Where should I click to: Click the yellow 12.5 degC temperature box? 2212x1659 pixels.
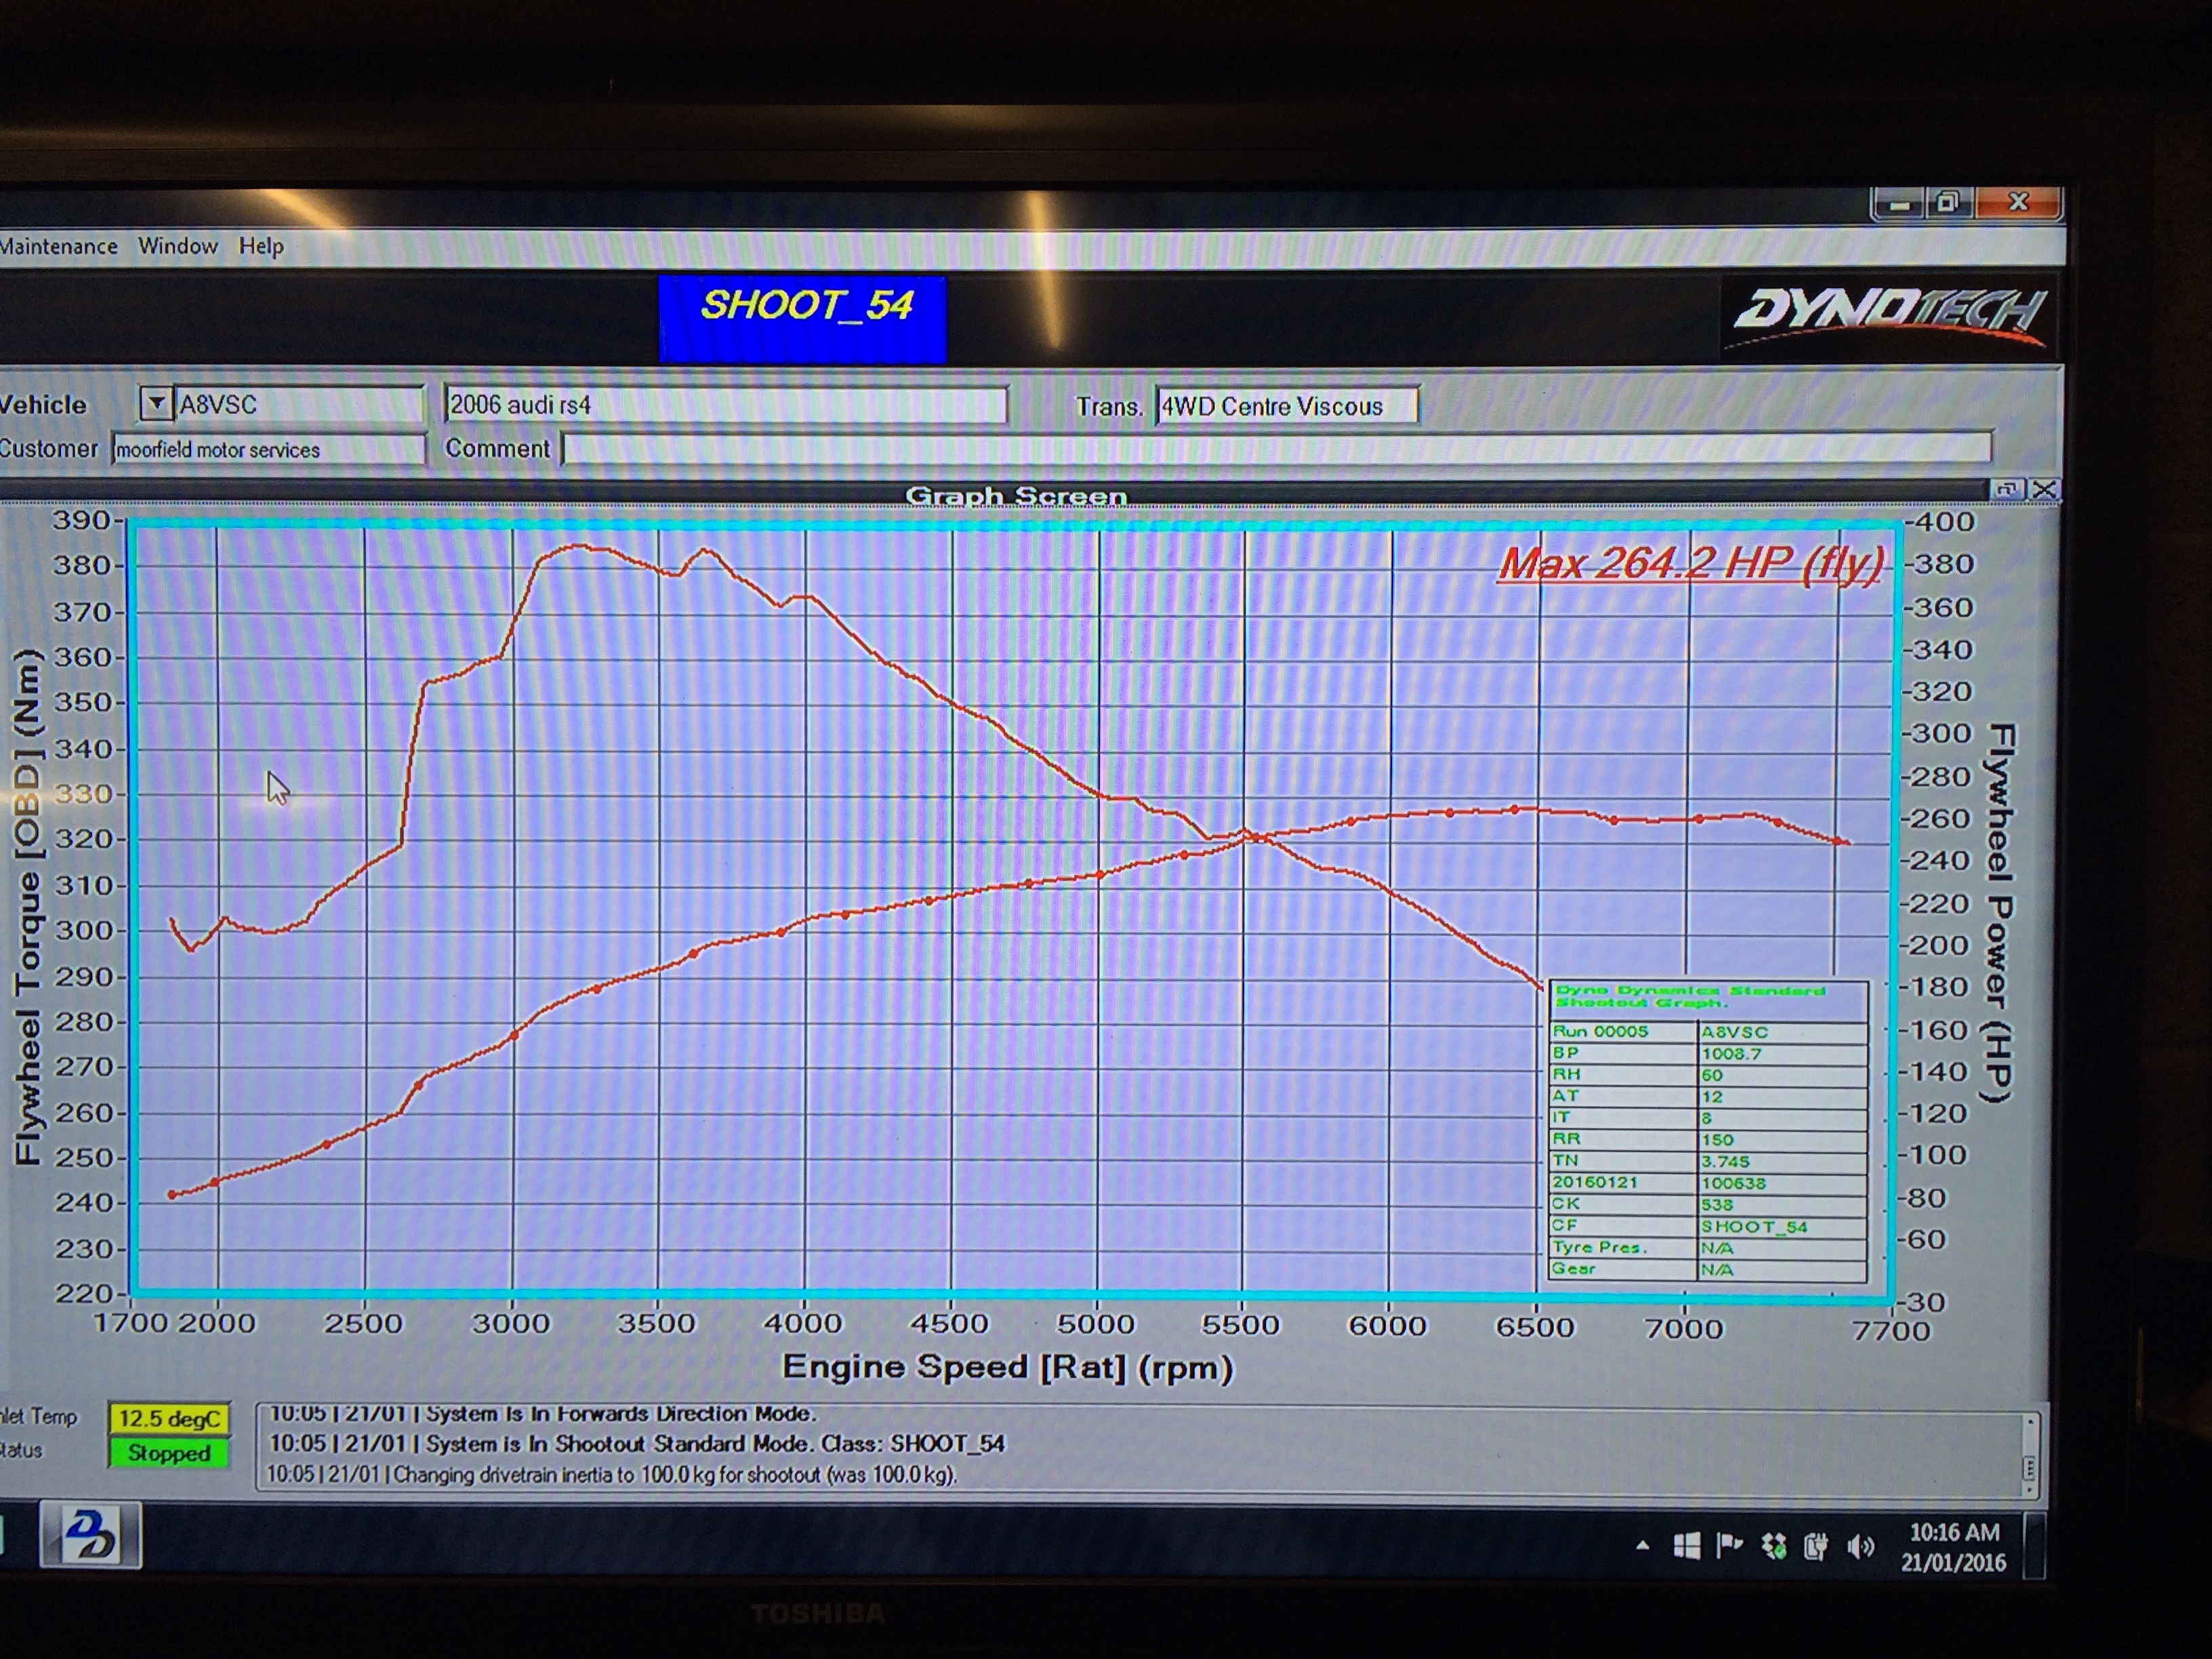click(169, 1418)
